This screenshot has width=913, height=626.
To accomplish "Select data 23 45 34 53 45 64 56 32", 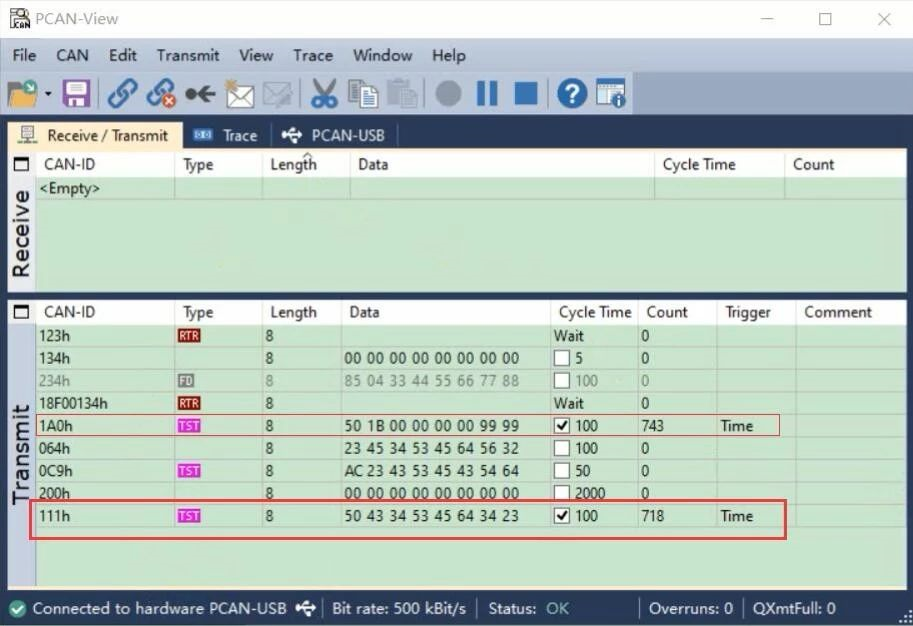I will click(431, 448).
